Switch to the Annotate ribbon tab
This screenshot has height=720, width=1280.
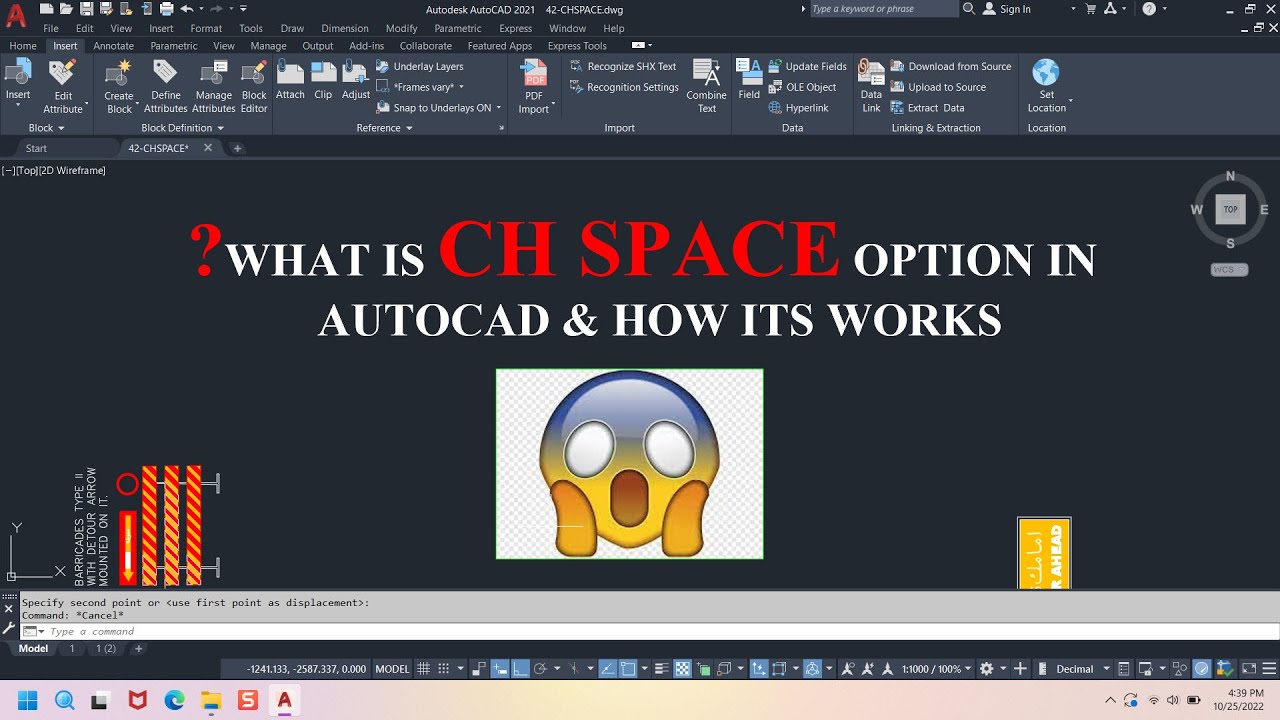click(x=113, y=46)
